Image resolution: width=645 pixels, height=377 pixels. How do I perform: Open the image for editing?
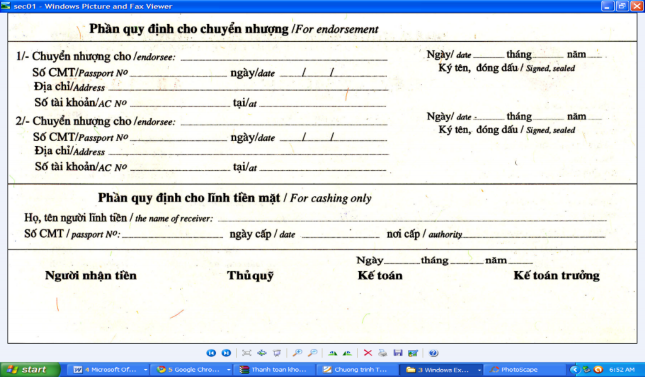413,353
